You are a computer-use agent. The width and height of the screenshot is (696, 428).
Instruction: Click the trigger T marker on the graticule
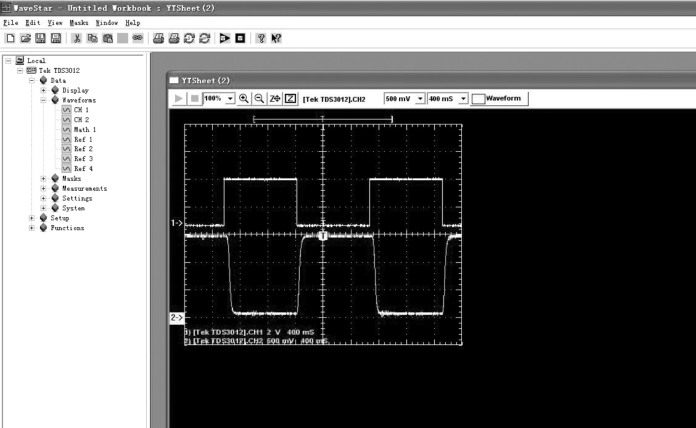[x=323, y=236]
